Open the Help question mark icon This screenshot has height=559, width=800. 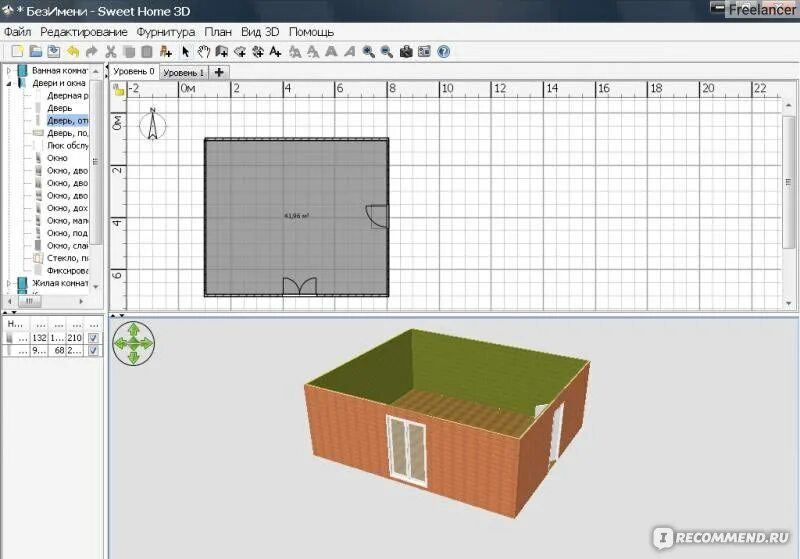(444, 52)
